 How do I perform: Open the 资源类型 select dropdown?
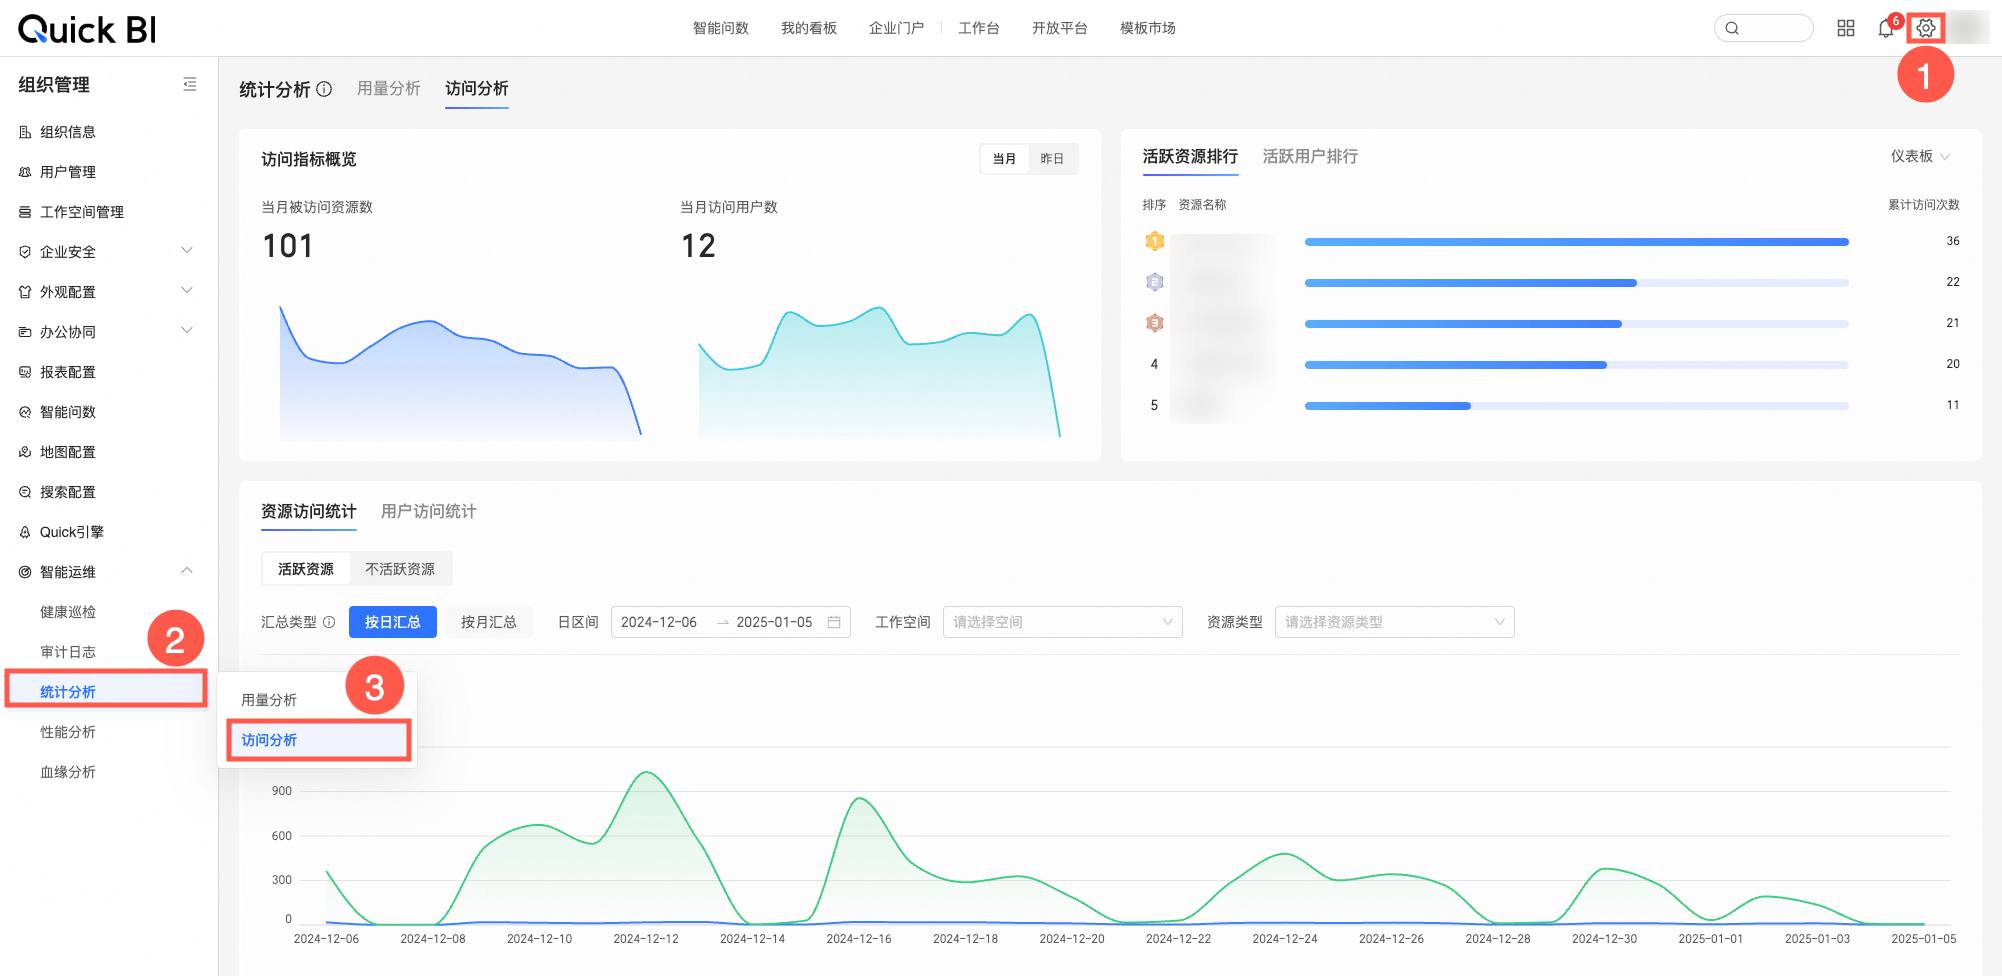(x=1395, y=622)
